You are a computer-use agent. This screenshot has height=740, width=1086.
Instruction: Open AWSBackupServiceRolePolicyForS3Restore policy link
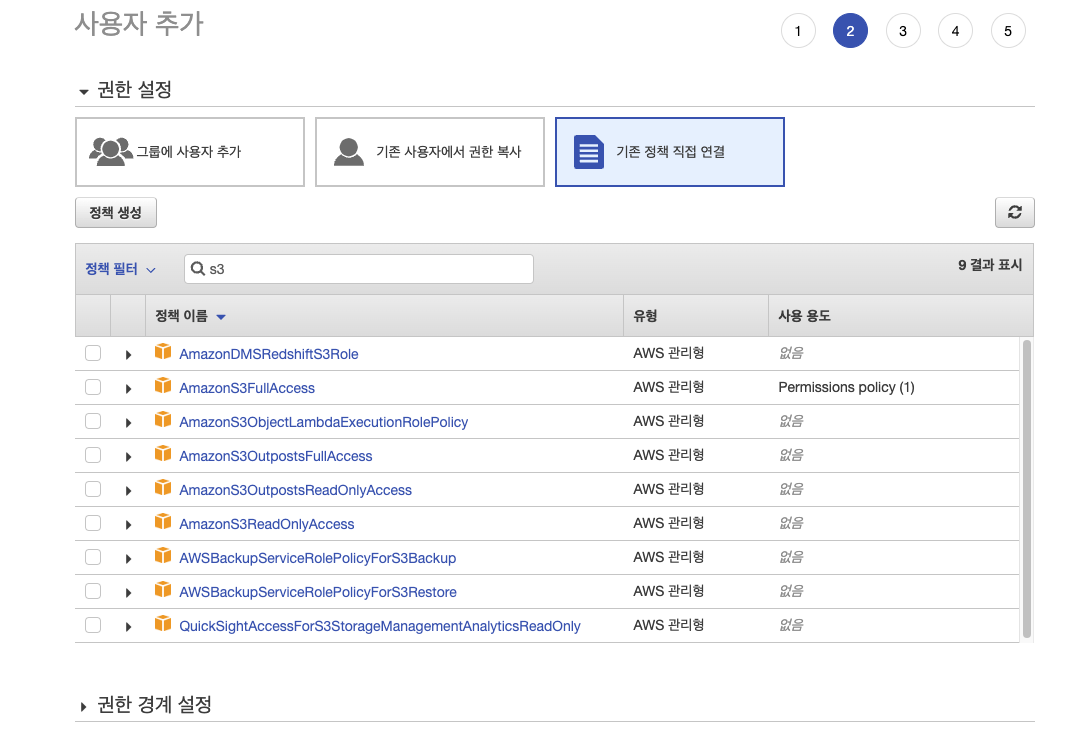(x=318, y=592)
